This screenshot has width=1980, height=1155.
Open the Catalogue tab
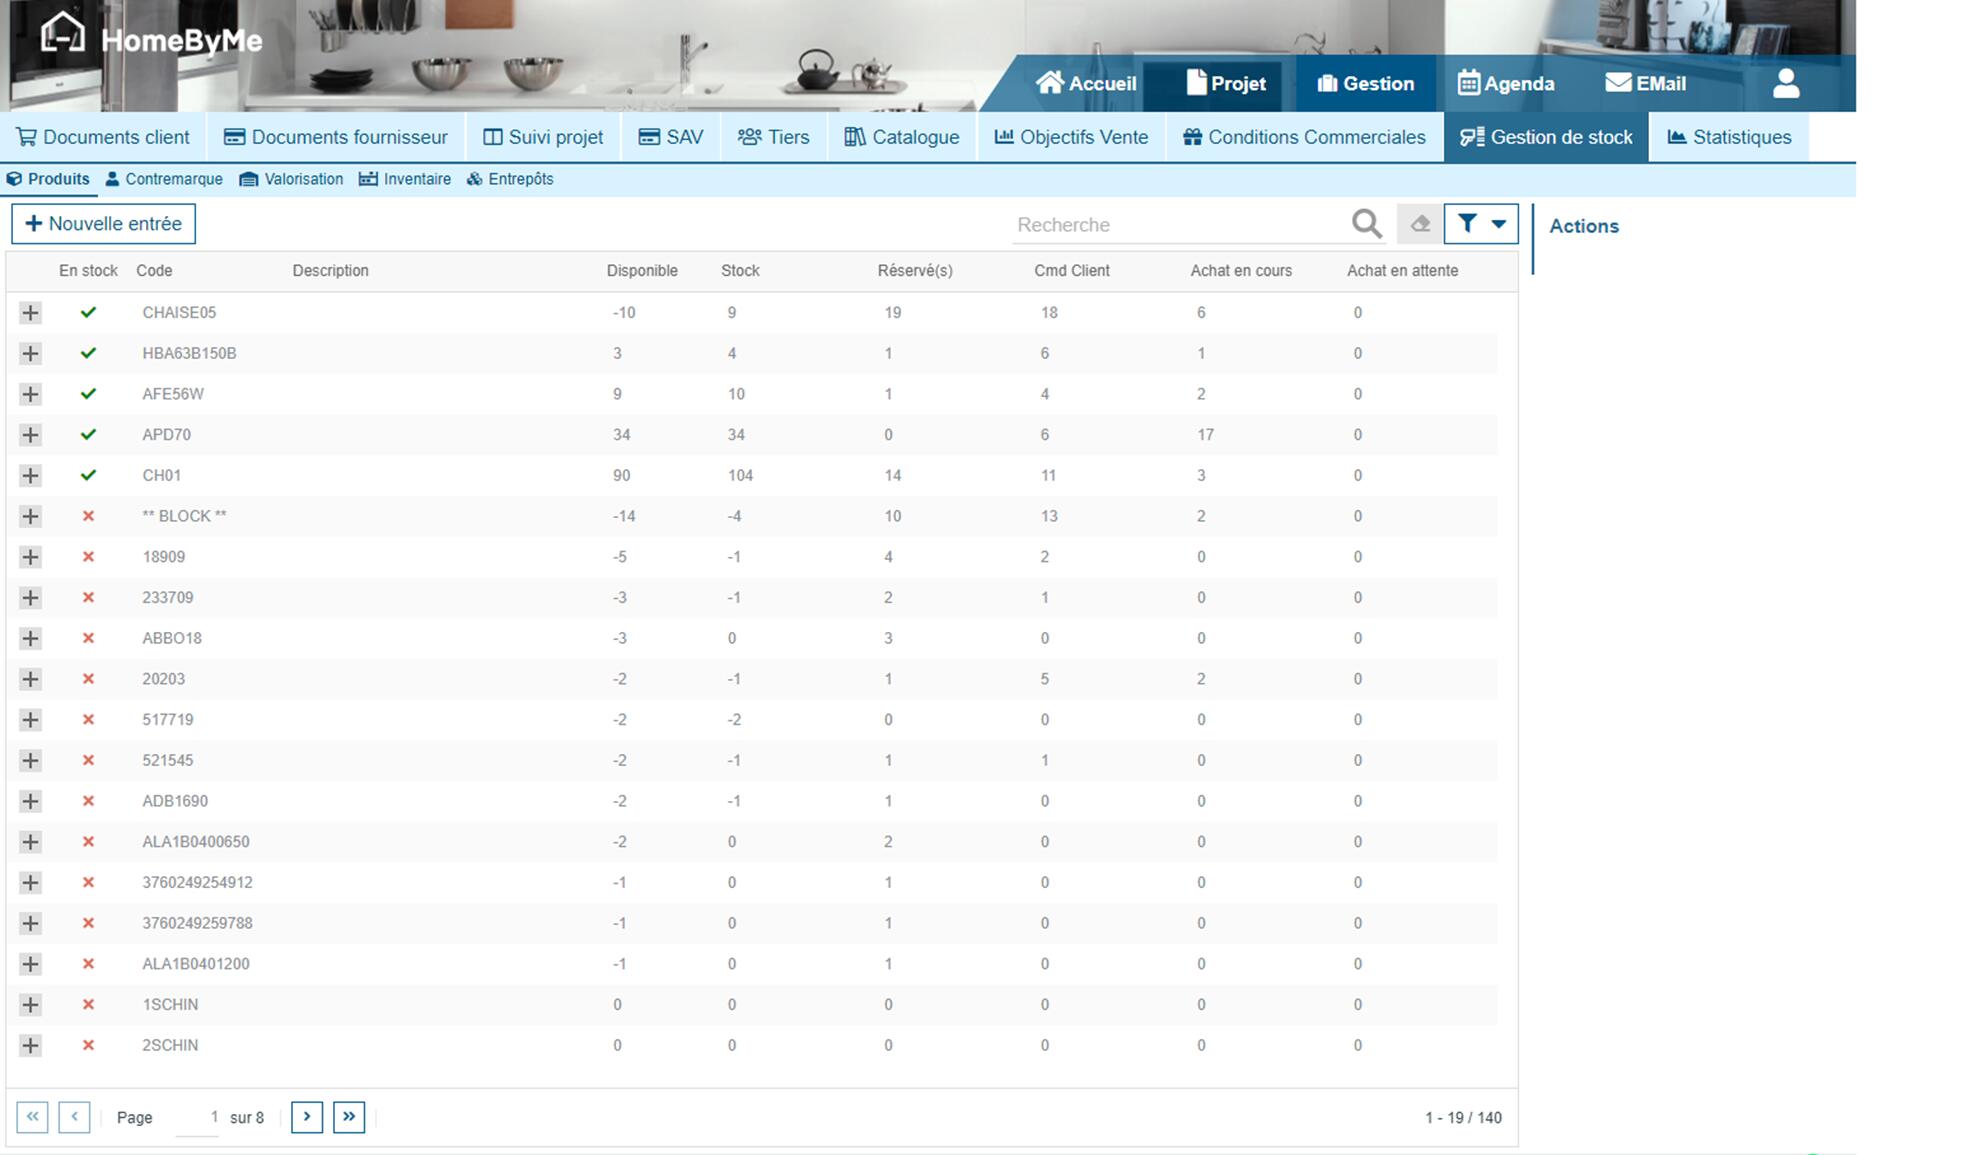point(902,137)
